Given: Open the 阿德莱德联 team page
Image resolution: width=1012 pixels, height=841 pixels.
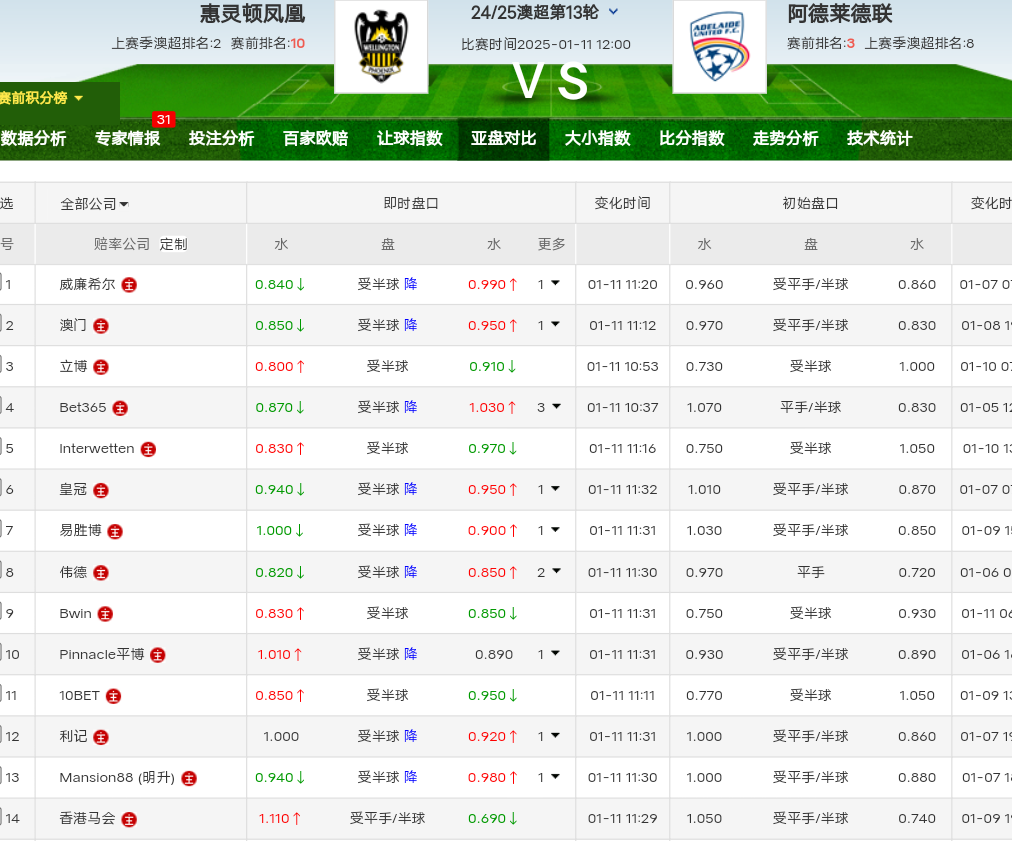Looking at the screenshot, I should click(840, 14).
